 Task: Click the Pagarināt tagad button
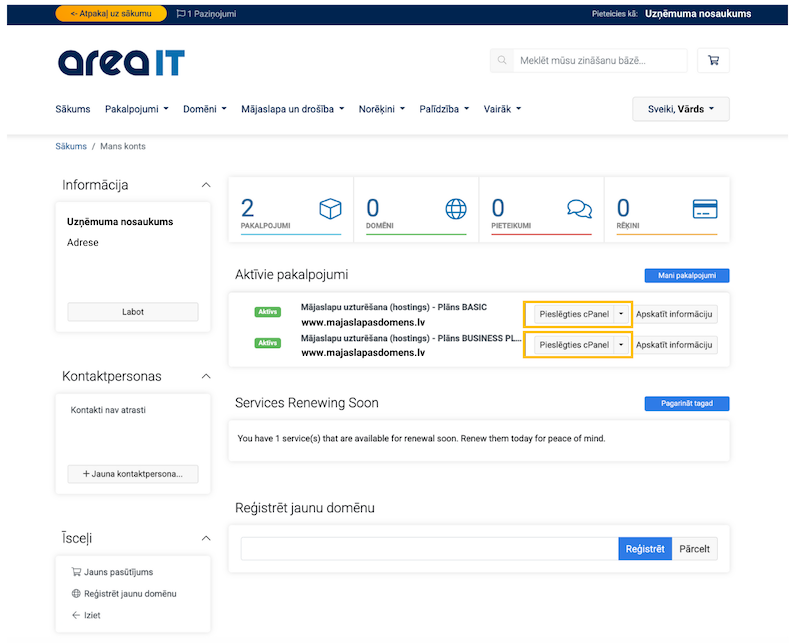tap(686, 404)
